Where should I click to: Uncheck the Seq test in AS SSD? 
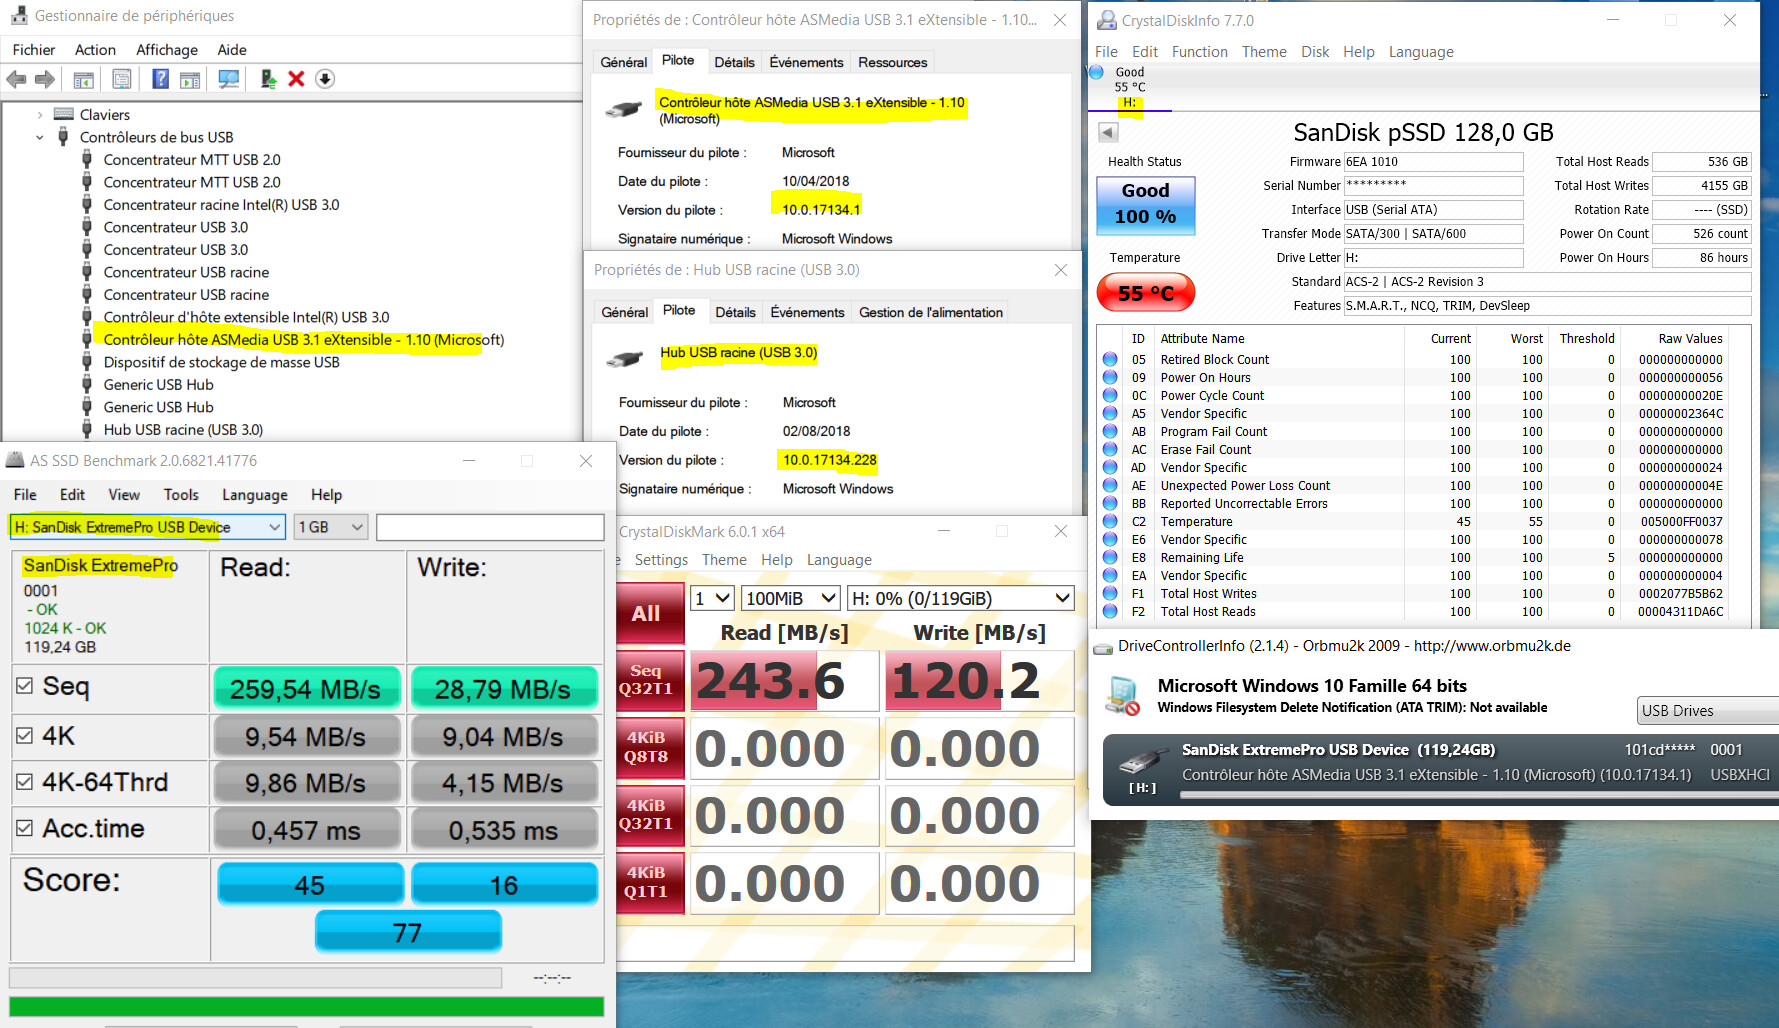click(25, 686)
